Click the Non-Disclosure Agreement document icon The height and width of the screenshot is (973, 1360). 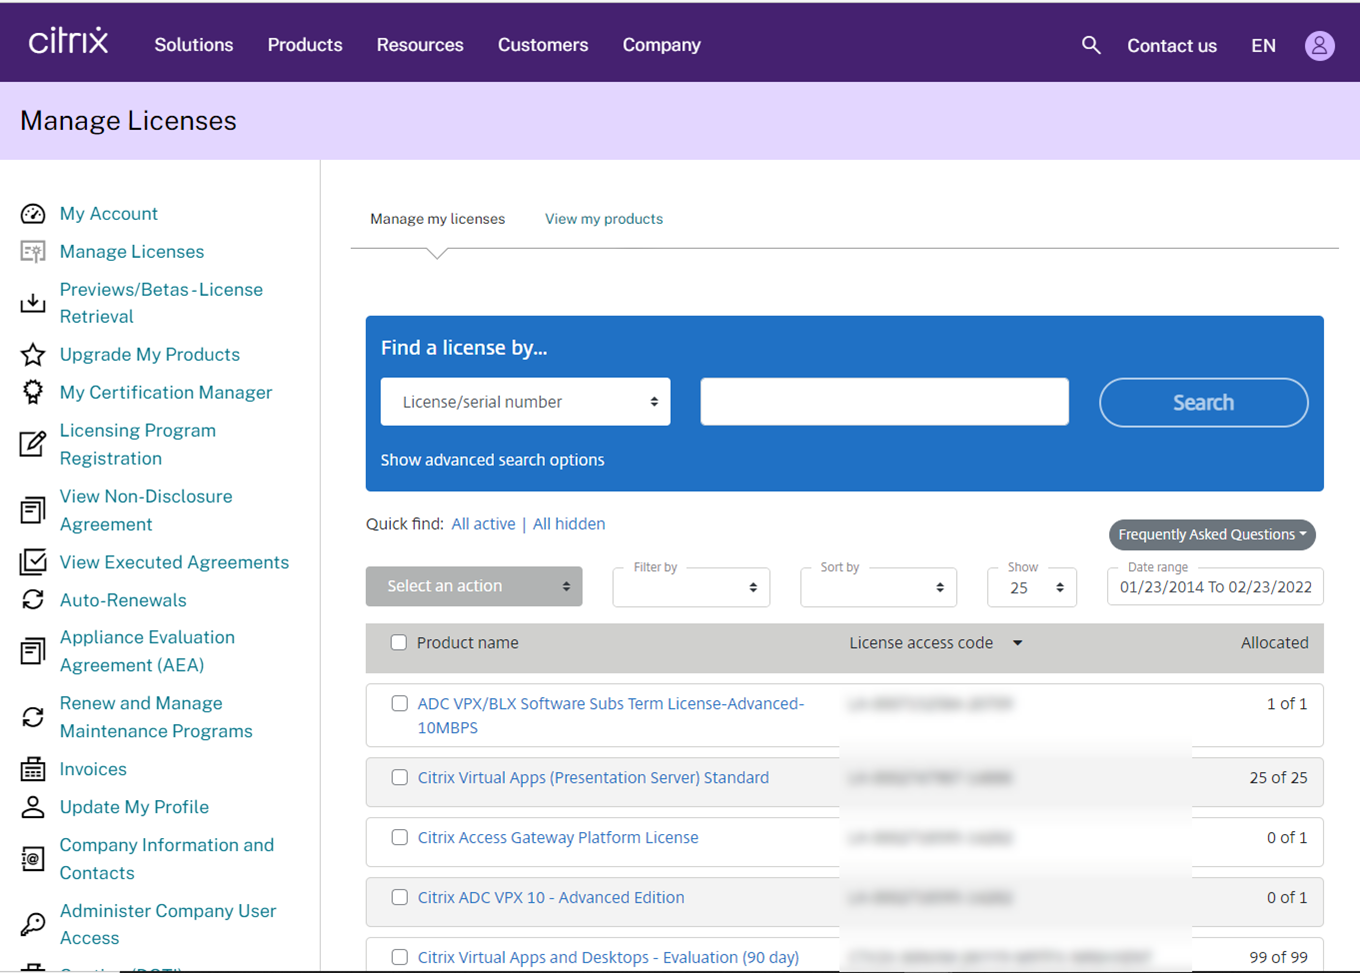pos(33,510)
